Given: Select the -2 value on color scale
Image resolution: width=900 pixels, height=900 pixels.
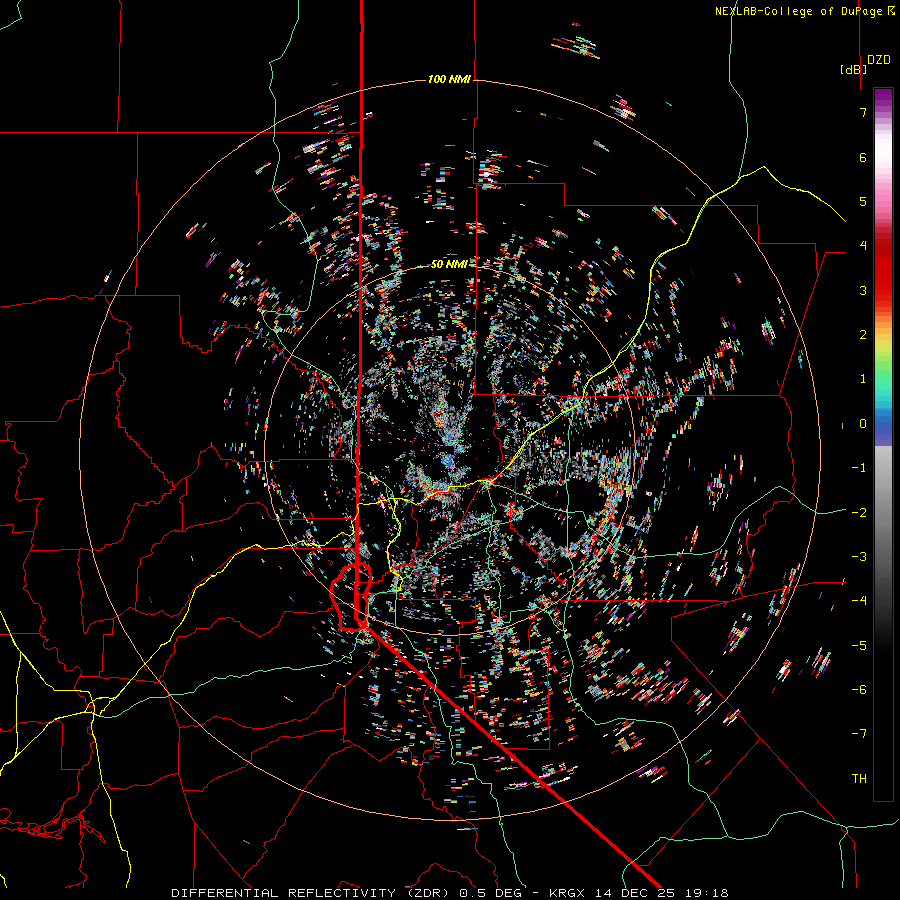Looking at the screenshot, I should coord(859,513).
